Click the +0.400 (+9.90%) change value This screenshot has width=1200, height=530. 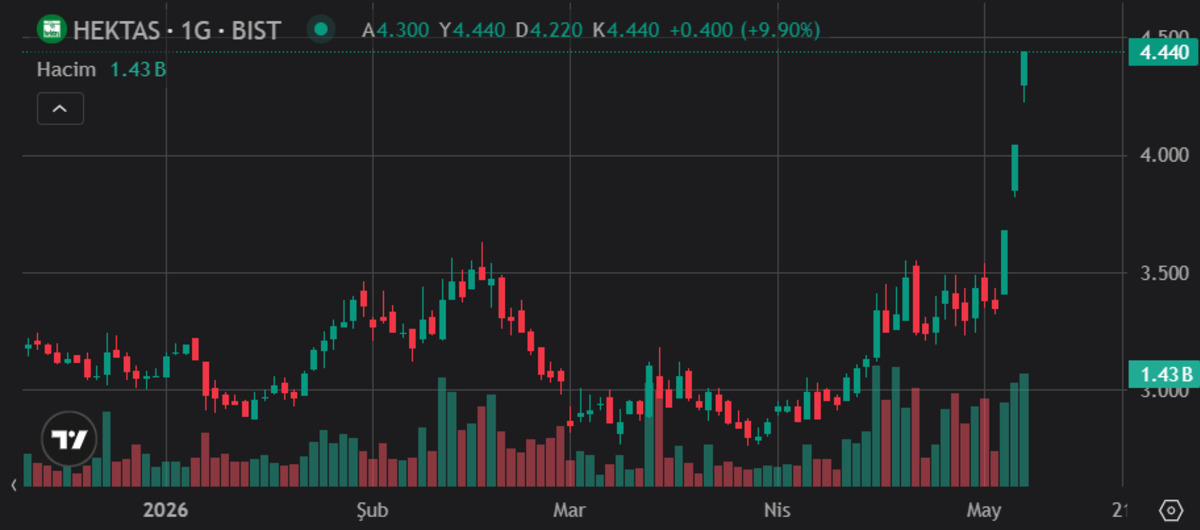point(744,30)
